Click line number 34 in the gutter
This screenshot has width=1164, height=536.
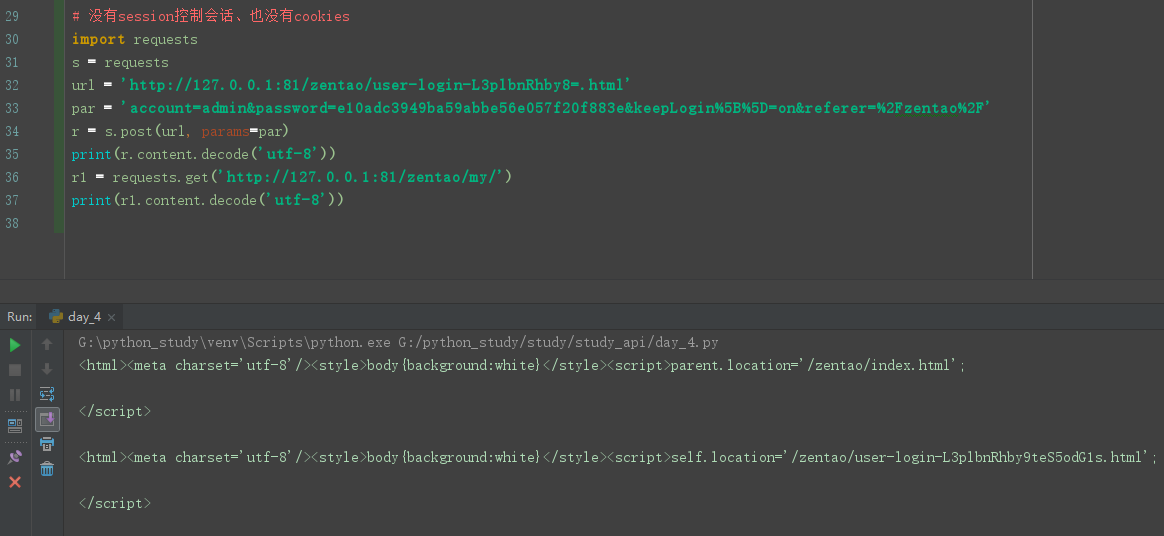12,131
